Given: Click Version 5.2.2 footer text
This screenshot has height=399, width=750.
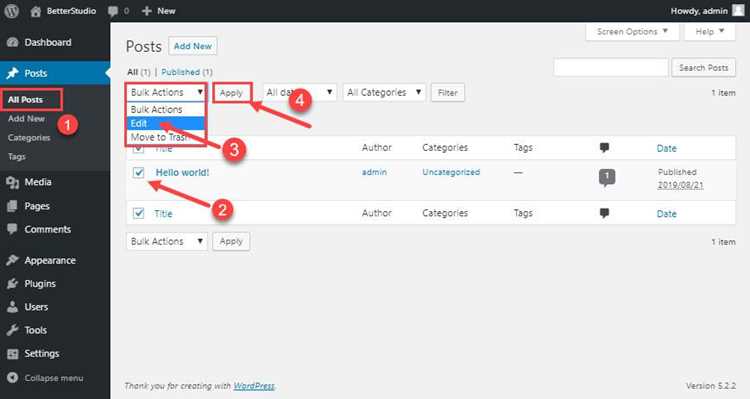Looking at the screenshot, I should [710, 386].
